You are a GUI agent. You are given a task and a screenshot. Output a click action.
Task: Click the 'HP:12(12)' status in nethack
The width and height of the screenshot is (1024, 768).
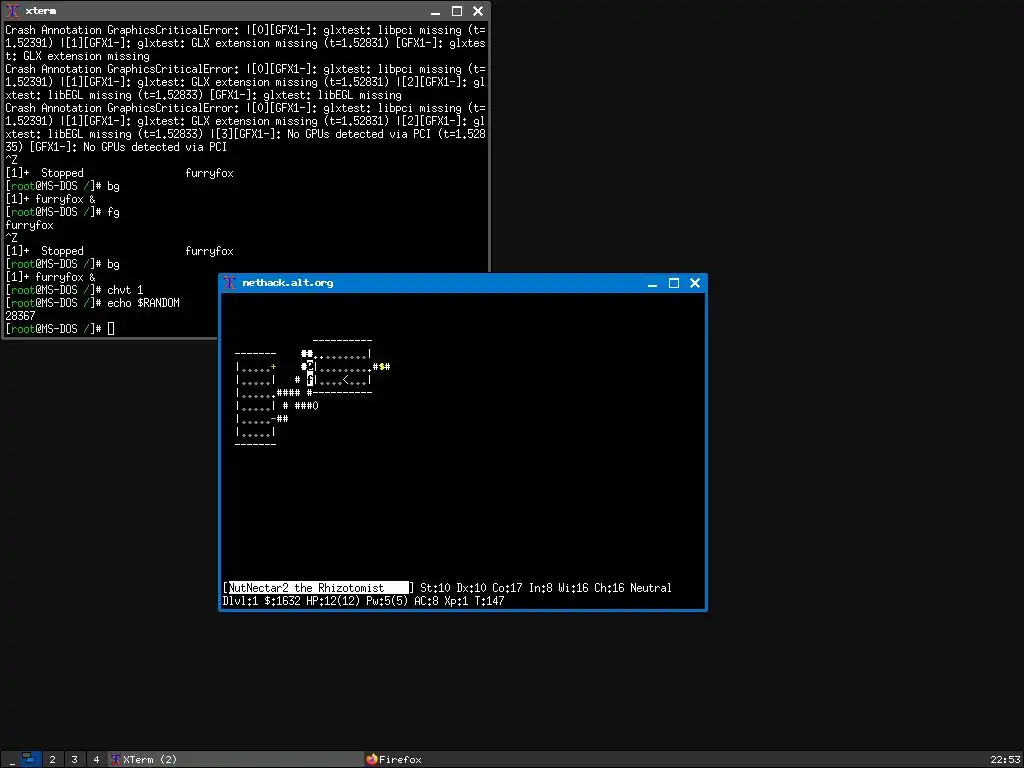(x=333, y=601)
